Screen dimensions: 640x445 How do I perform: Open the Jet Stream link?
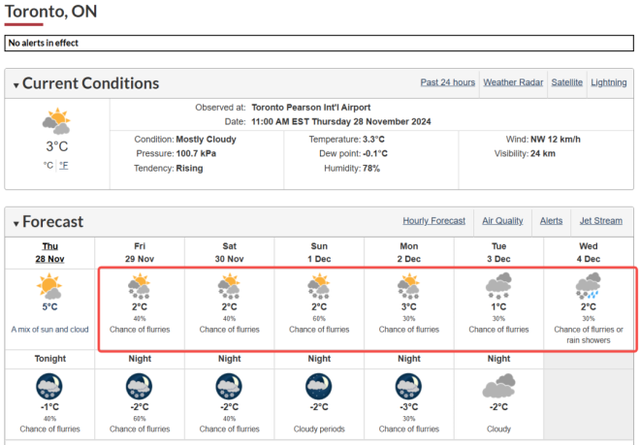tap(601, 221)
